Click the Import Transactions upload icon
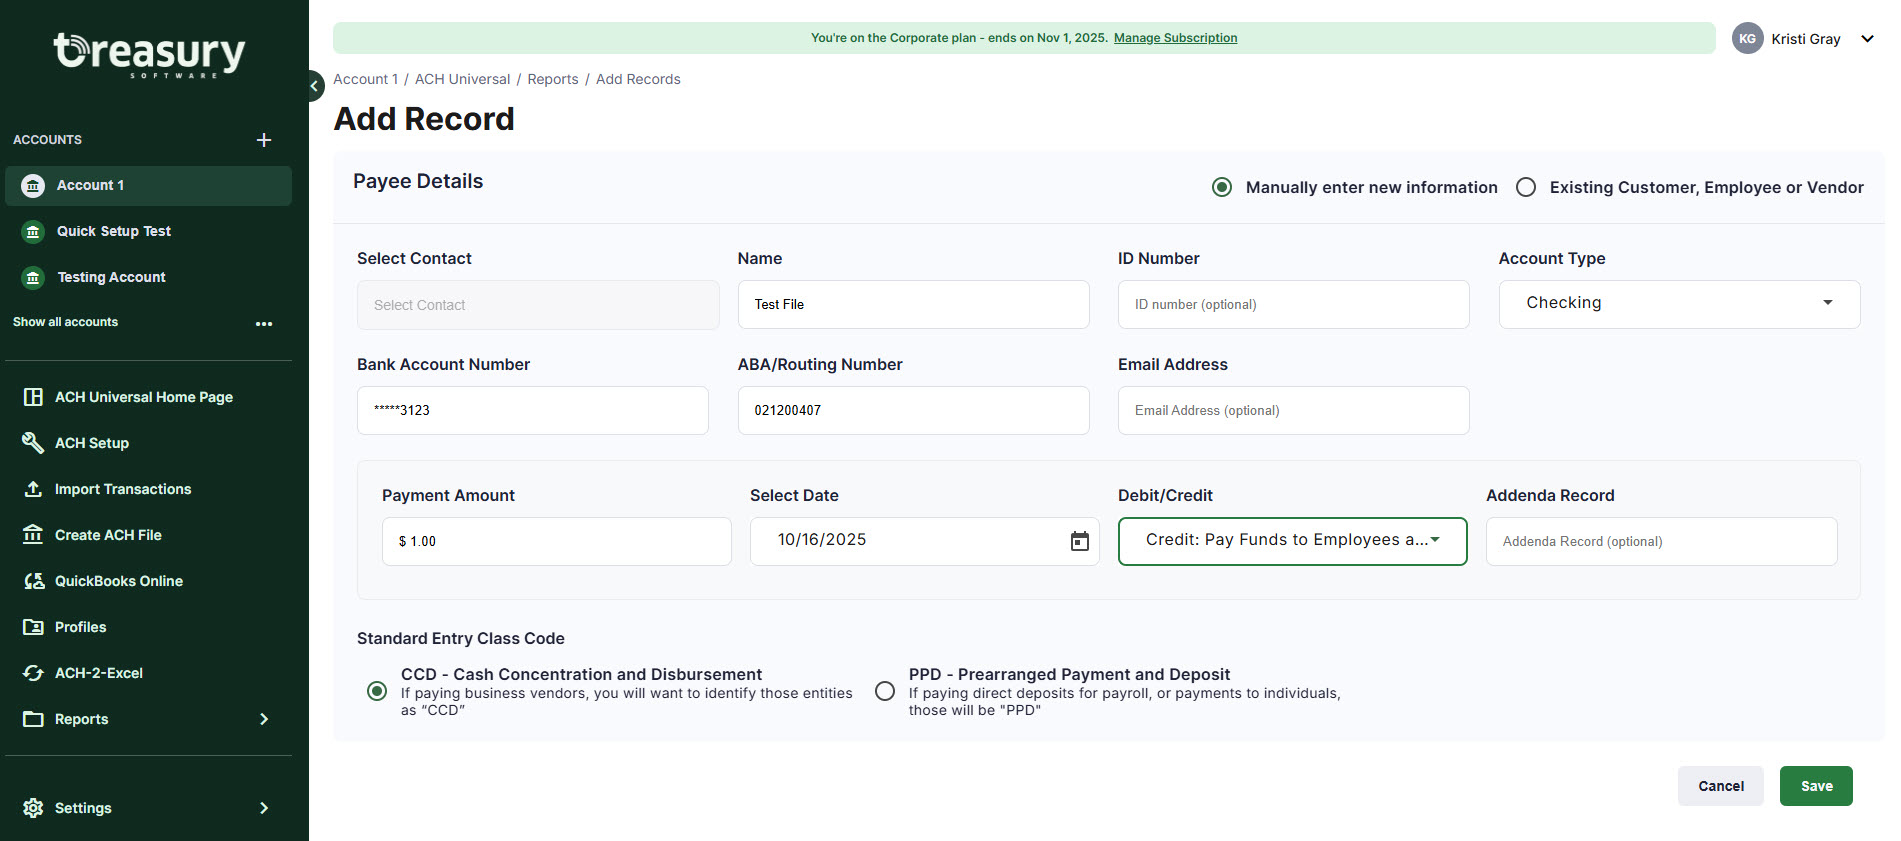This screenshot has width=1901, height=841. [x=33, y=489]
